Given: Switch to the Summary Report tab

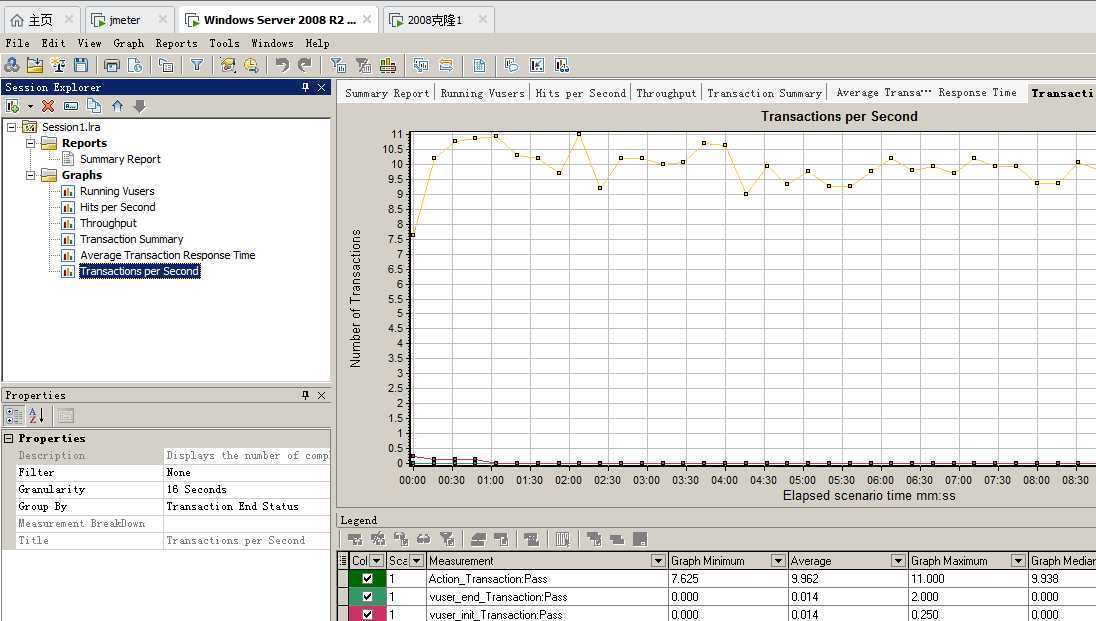Looking at the screenshot, I should tap(387, 93).
